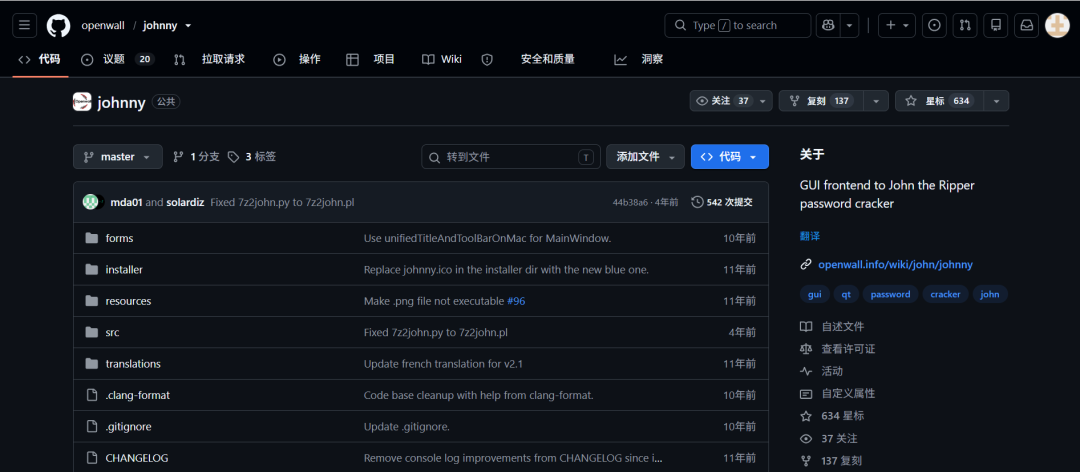Image resolution: width=1080 pixels, height=472 pixels.
Task: Expand the Copilot dropdown arrow
Action: (849, 25)
